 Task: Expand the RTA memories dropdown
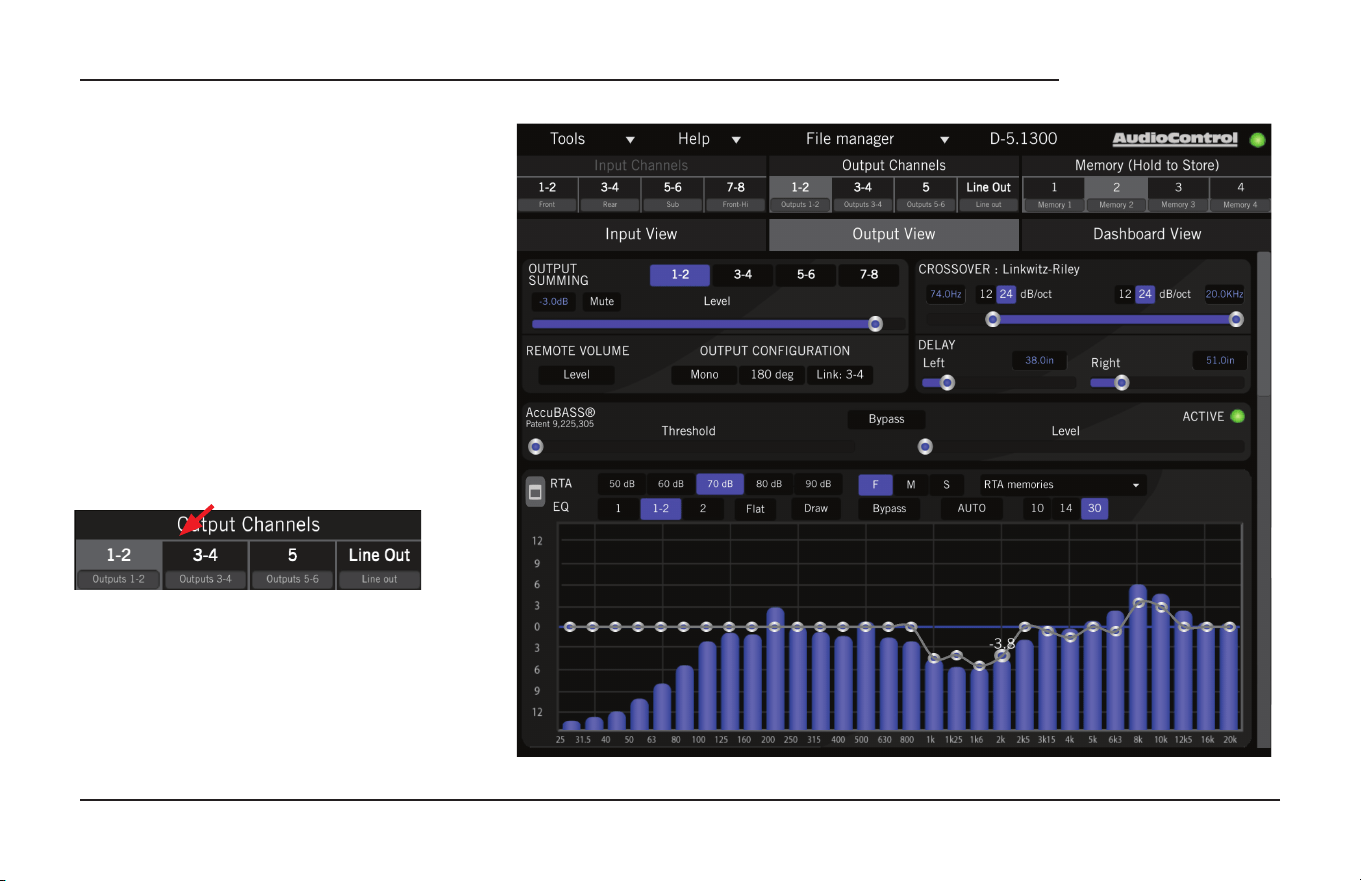pyautogui.click(x=1063, y=484)
